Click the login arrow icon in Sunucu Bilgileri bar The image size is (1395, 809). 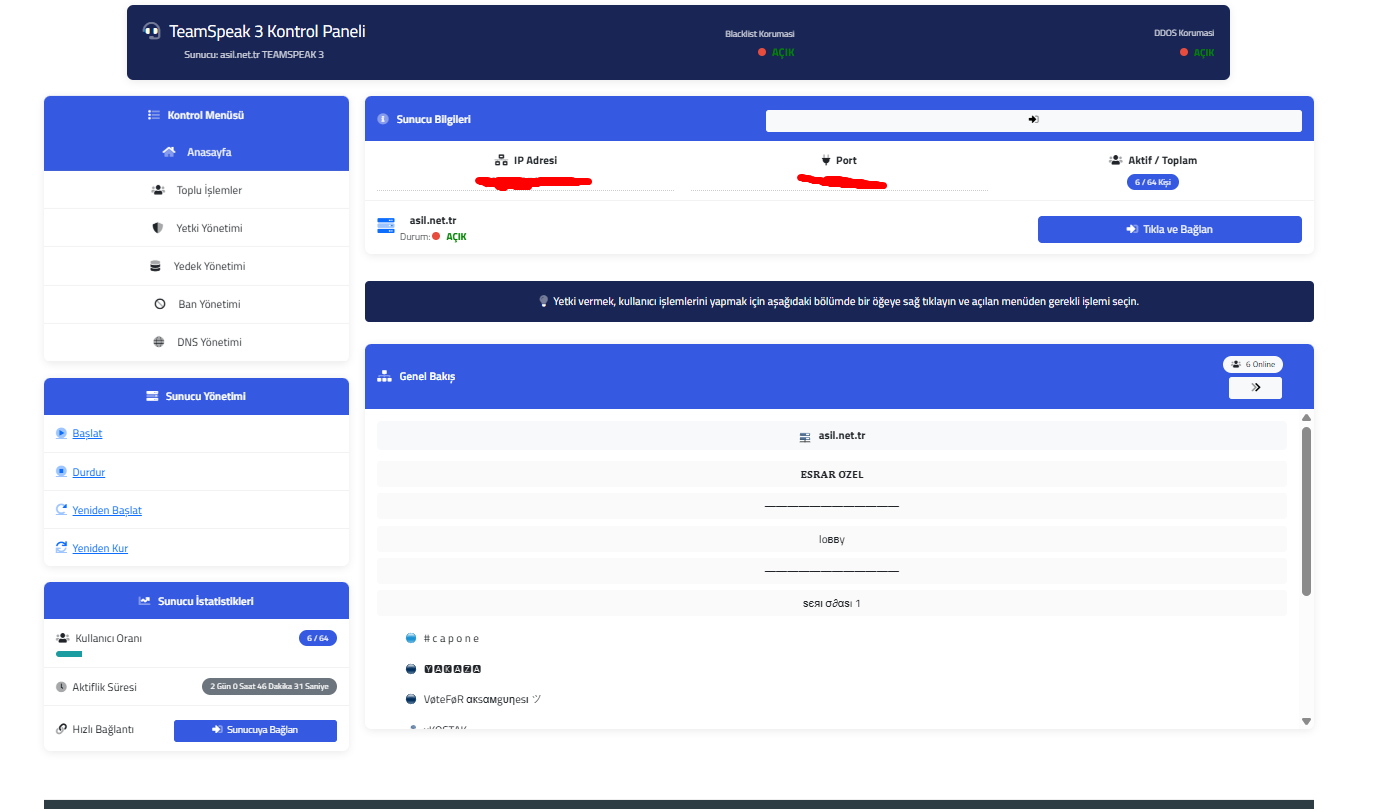[x=1033, y=120]
